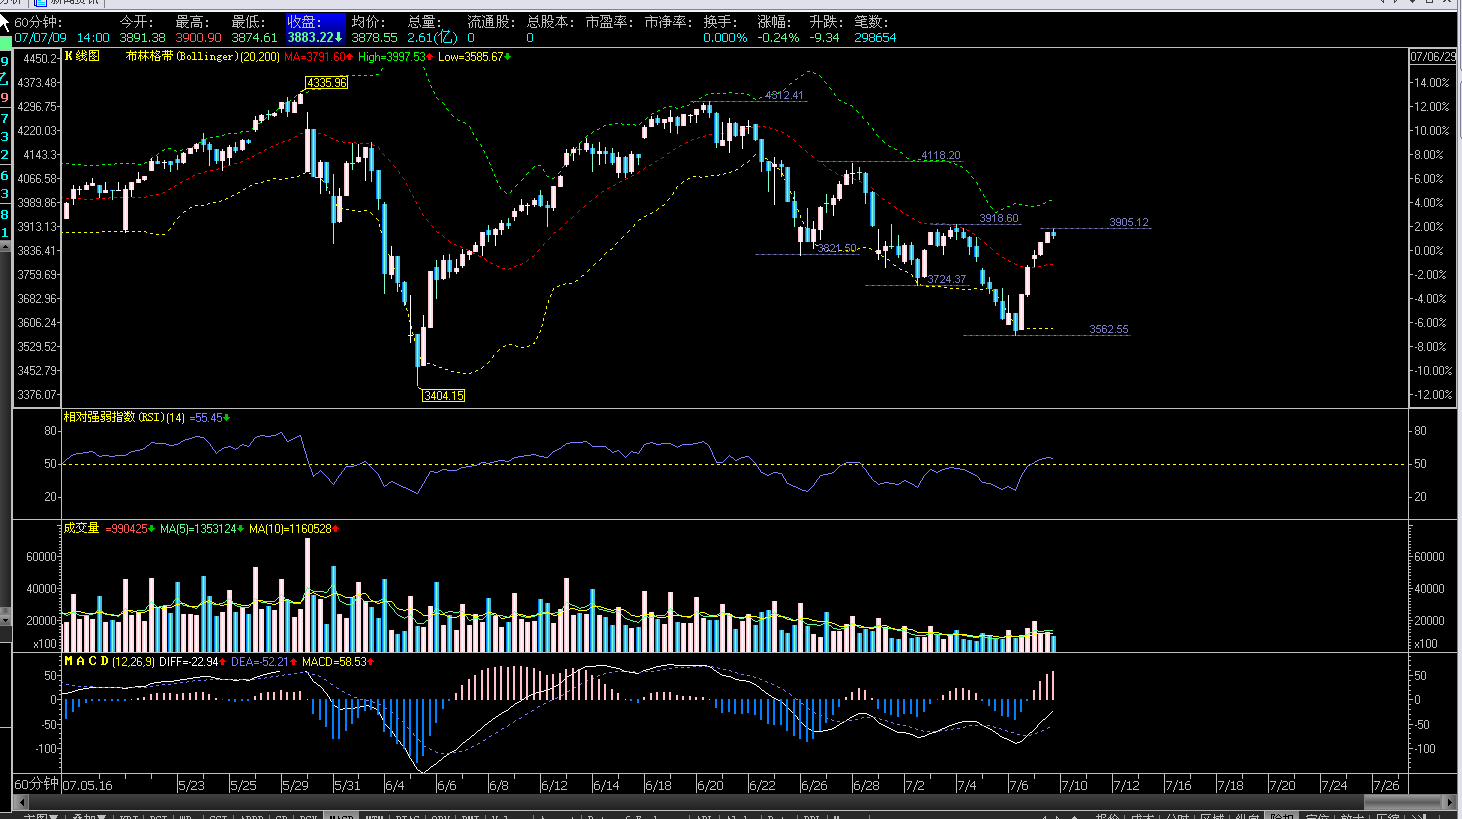The width and height of the screenshot is (1462, 819).
Task: Click the 3376.07 value on left price axis
Action: click(38, 395)
